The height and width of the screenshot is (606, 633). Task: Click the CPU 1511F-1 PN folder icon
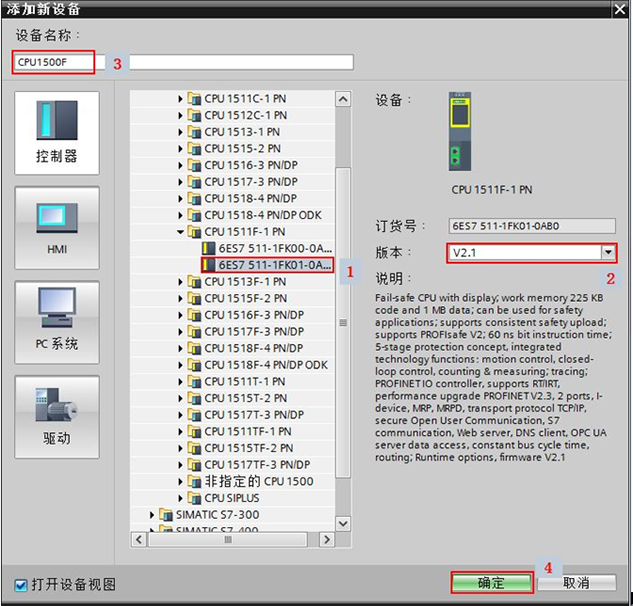(194, 232)
